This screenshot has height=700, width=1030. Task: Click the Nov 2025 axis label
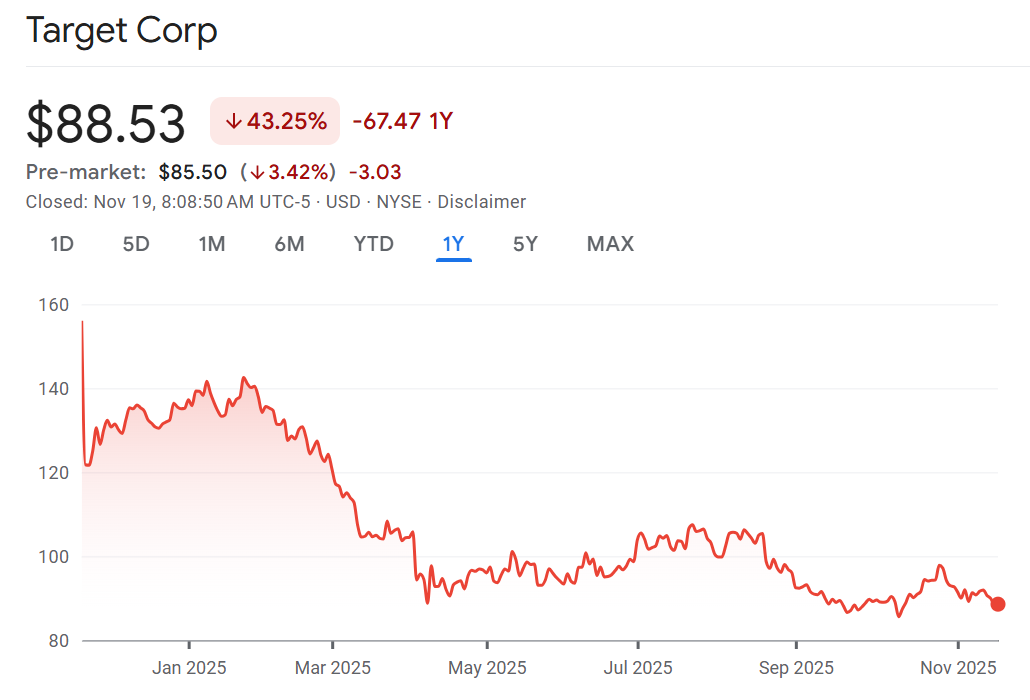(x=958, y=668)
